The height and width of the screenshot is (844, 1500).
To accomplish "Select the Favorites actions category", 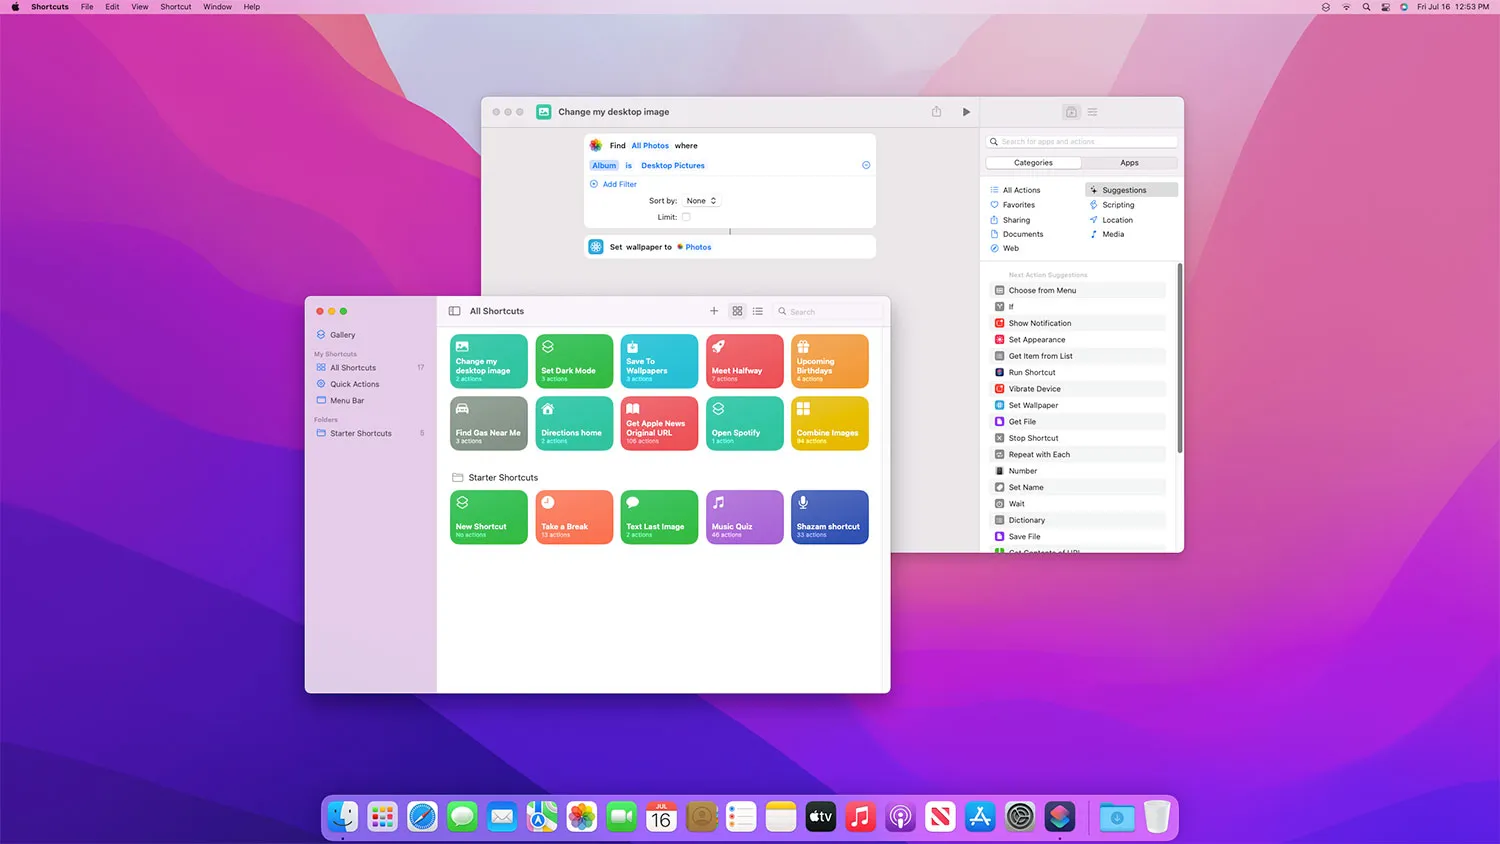I will [1016, 204].
